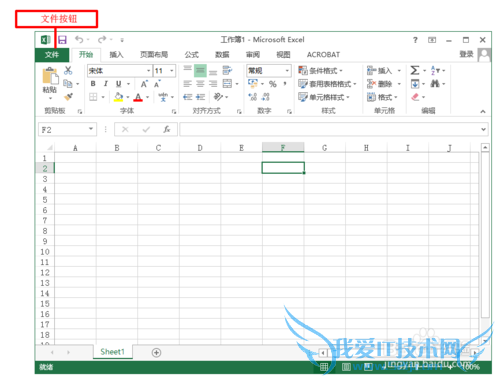Click the insert function fx icon

[167, 129]
